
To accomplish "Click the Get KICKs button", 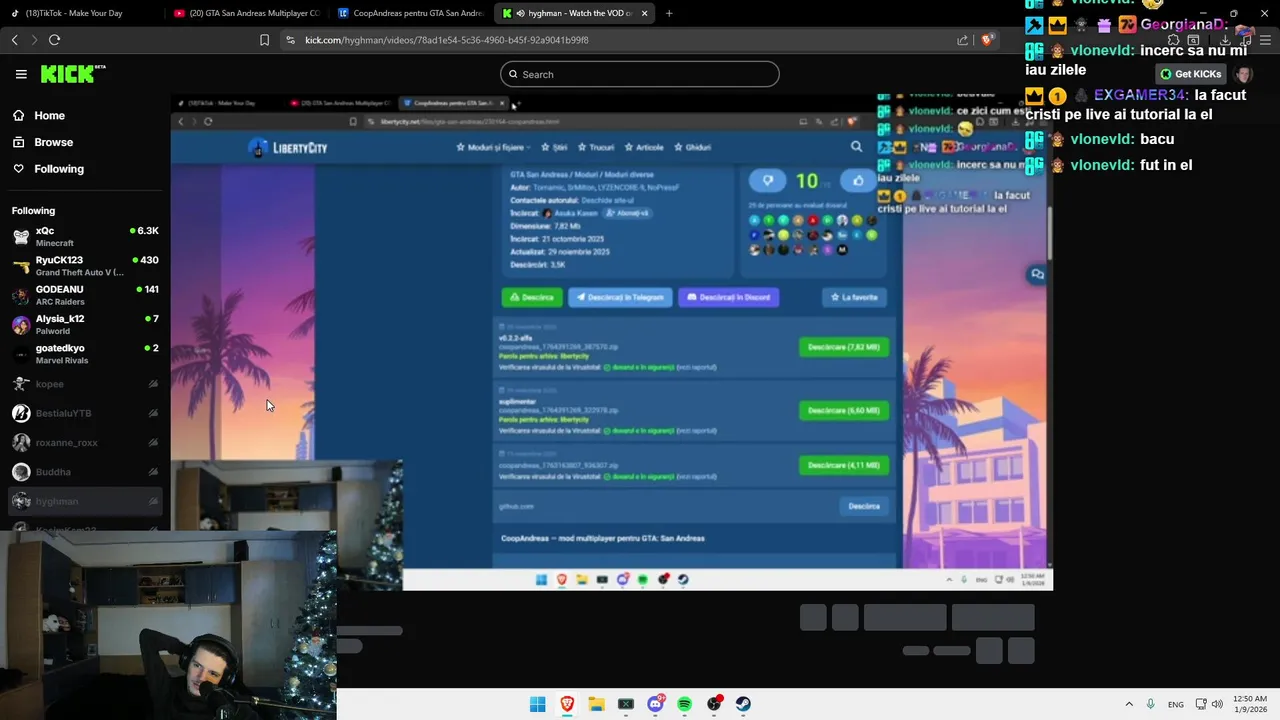I will [1190, 74].
